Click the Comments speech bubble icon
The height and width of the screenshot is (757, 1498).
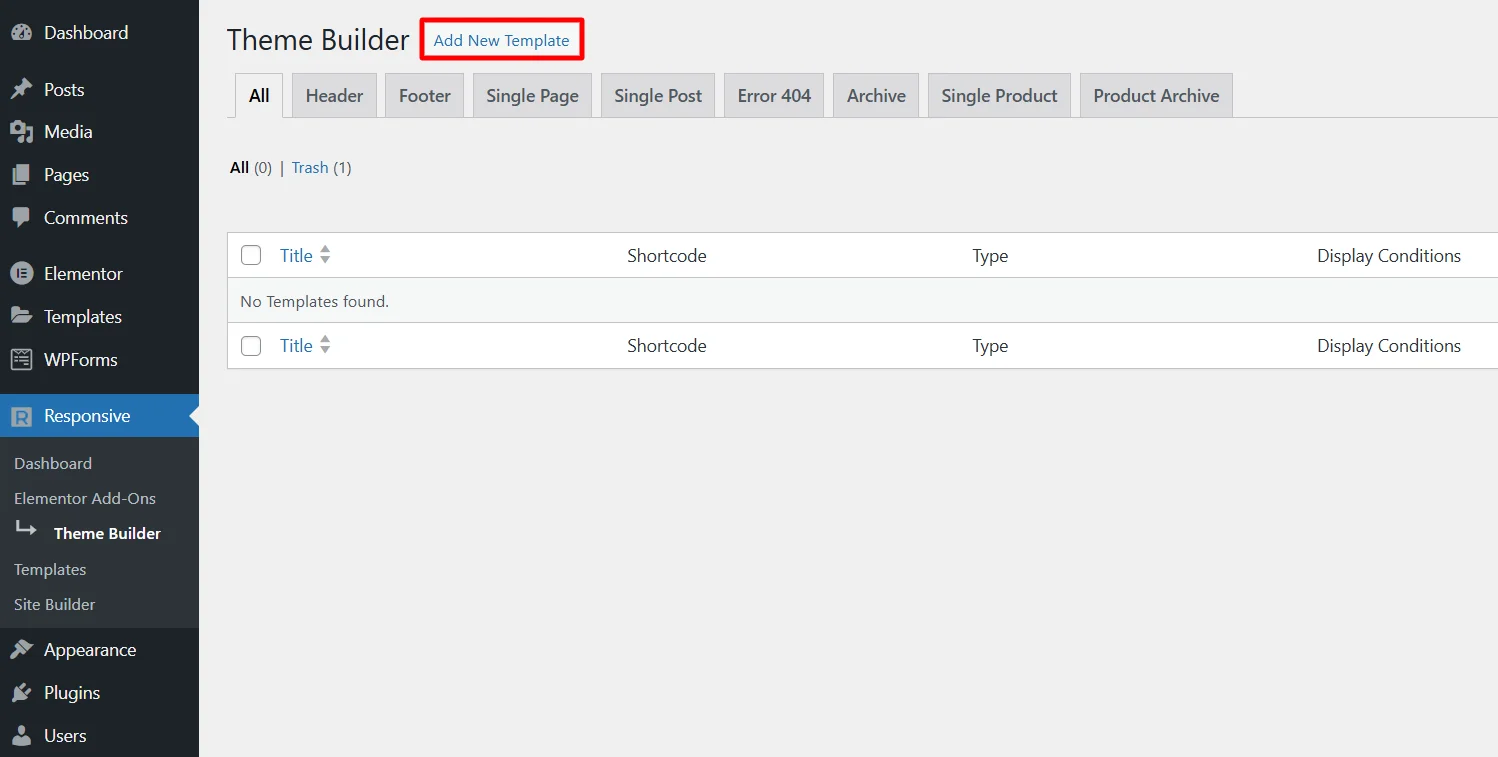click(21, 218)
